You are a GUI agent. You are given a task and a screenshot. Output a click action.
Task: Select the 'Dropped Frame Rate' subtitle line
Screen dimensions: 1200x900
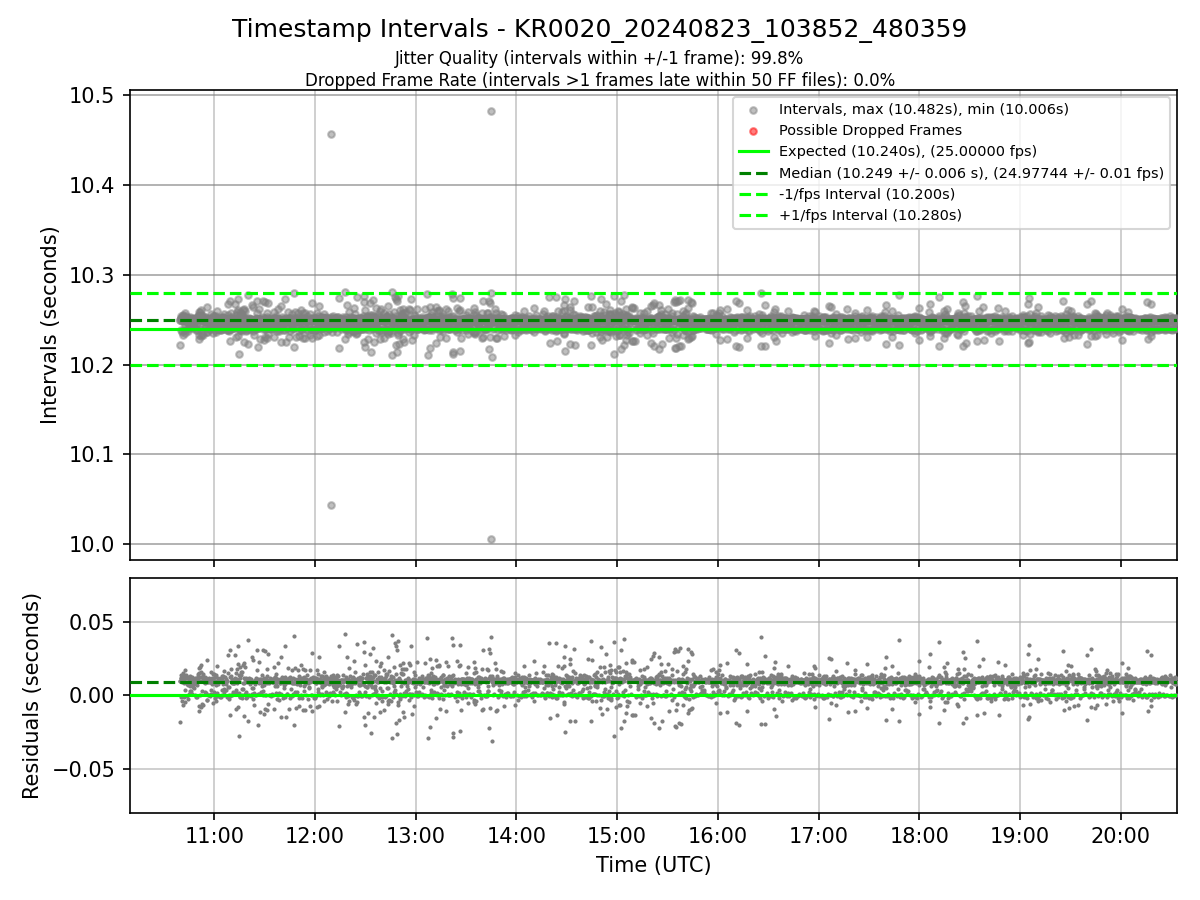[x=599, y=80]
